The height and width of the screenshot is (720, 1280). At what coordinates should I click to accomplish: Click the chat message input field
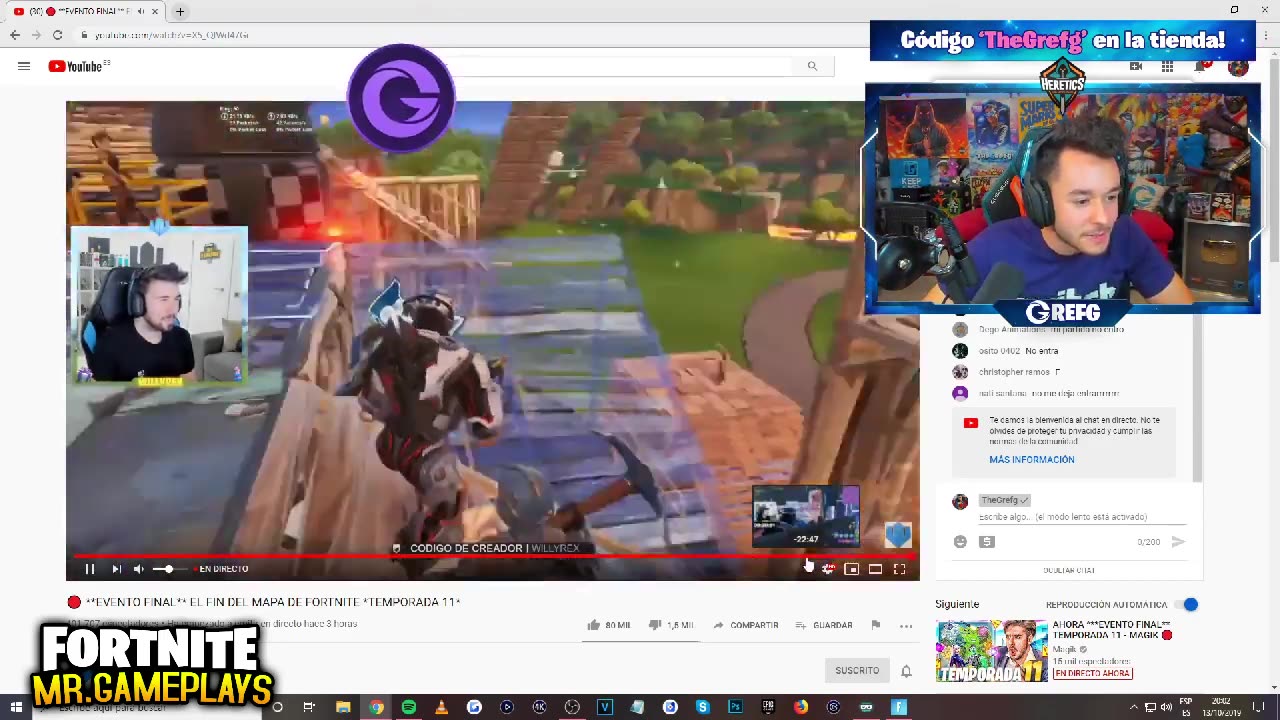tap(1082, 517)
